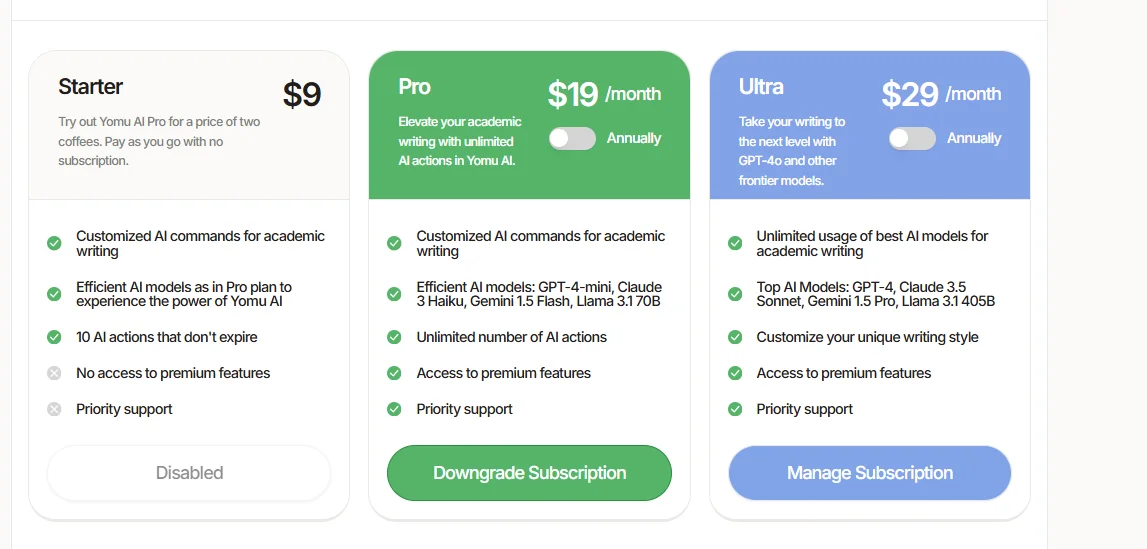Click check icon beside Efficient AI models GPT-4-mini
The width and height of the screenshot is (1147, 549).
click(x=394, y=294)
